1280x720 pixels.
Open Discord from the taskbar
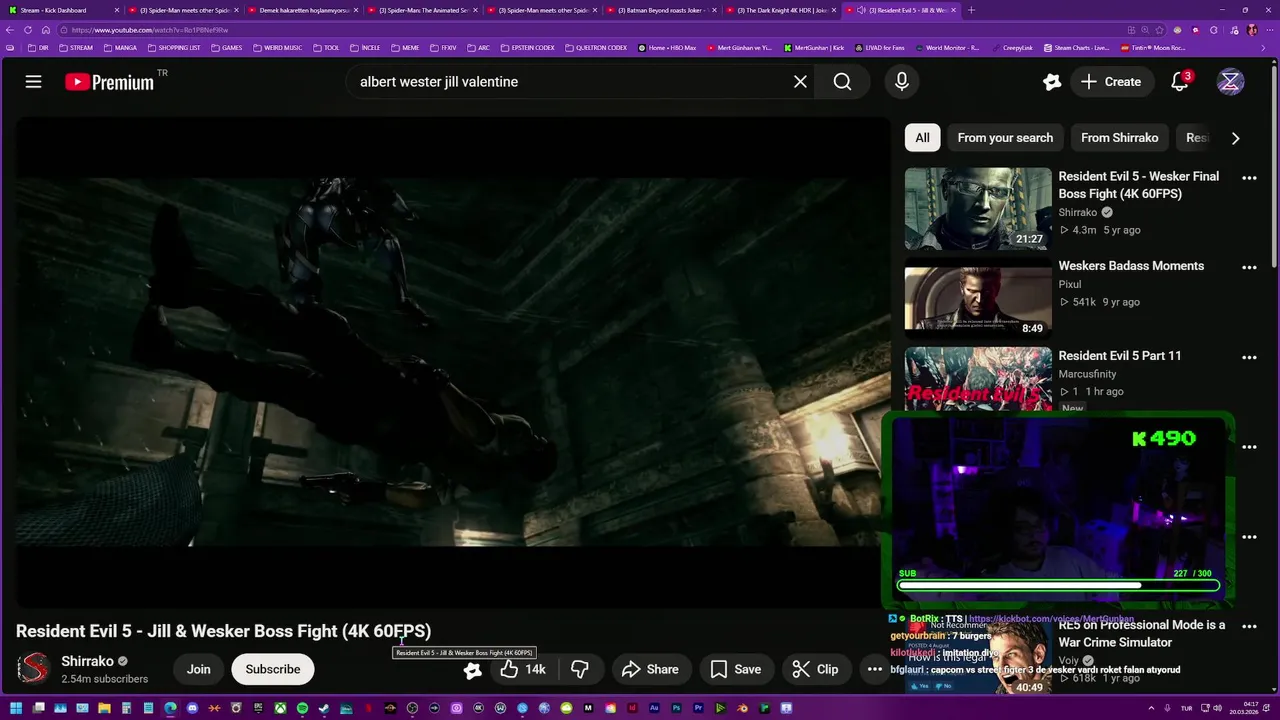[192, 708]
